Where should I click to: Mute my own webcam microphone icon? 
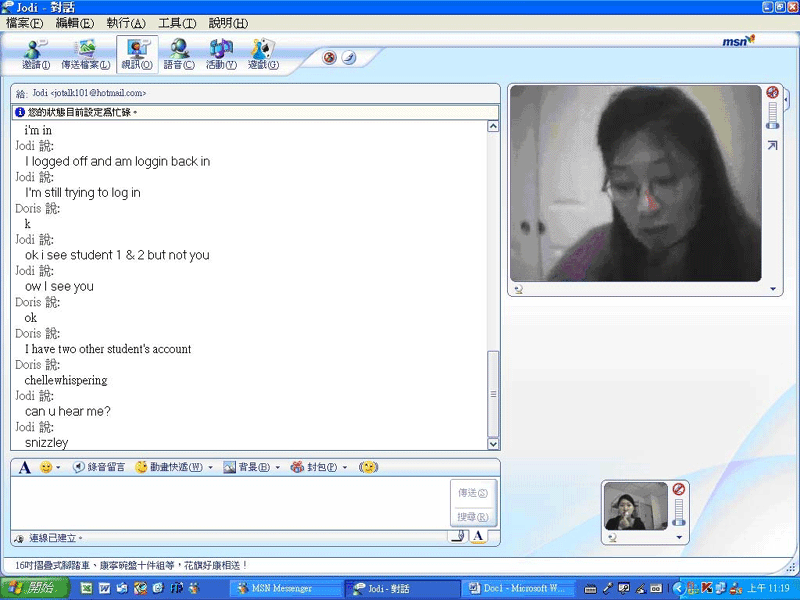click(x=679, y=489)
